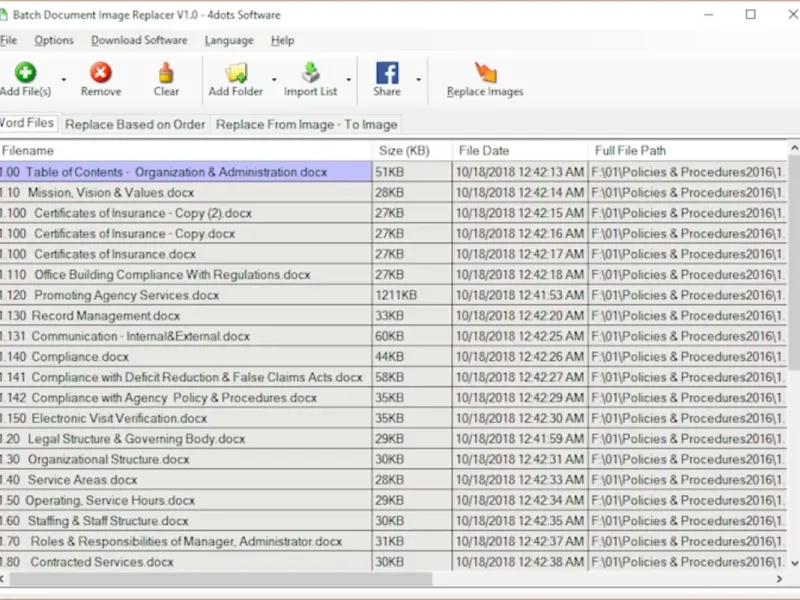800x600 pixels.
Task: Click the green Add File(s) icon
Action: (x=25, y=72)
